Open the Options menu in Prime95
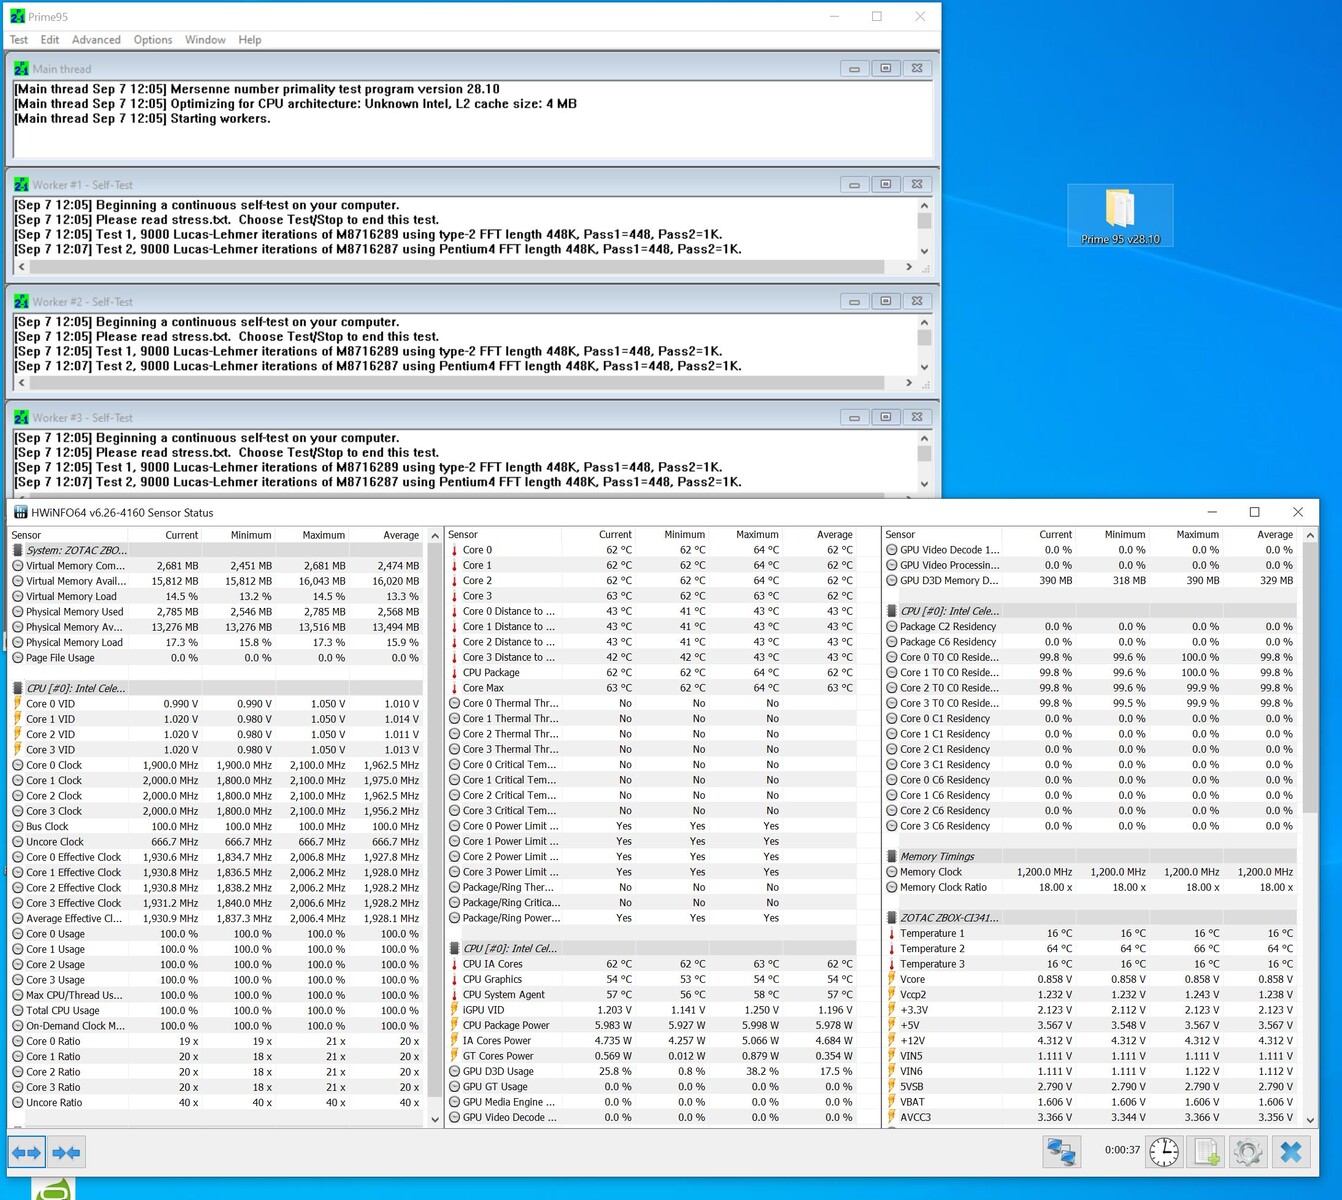Screen dimensions: 1342x1200 click(153, 40)
